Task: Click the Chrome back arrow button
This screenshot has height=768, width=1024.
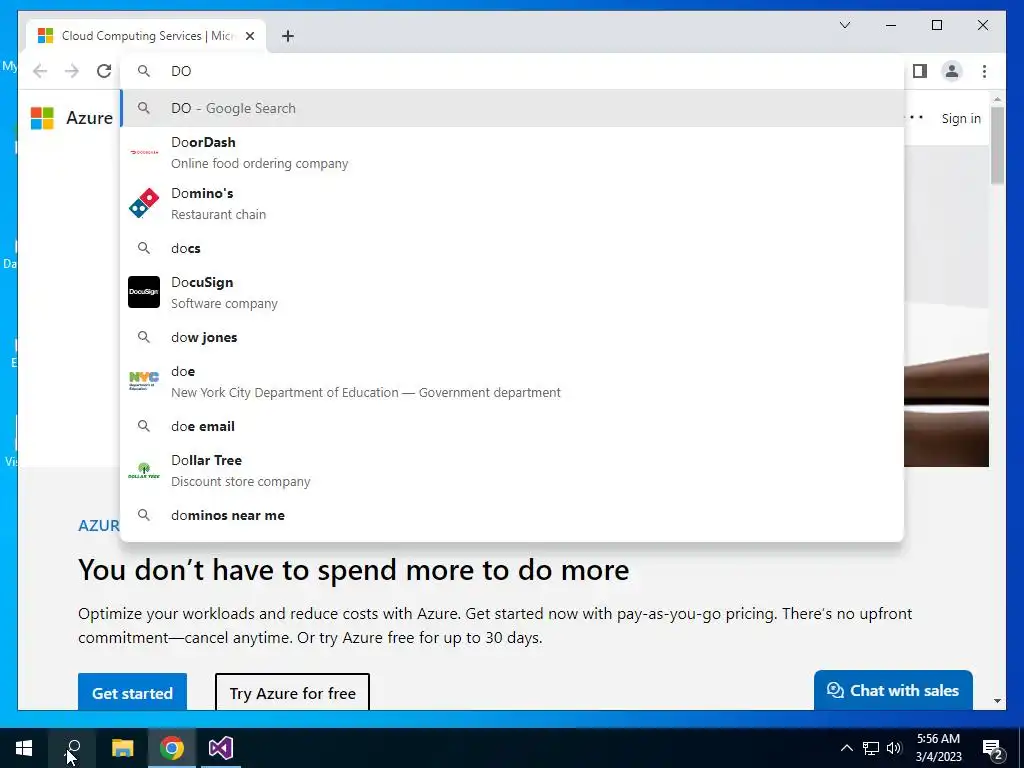Action: tap(40, 71)
